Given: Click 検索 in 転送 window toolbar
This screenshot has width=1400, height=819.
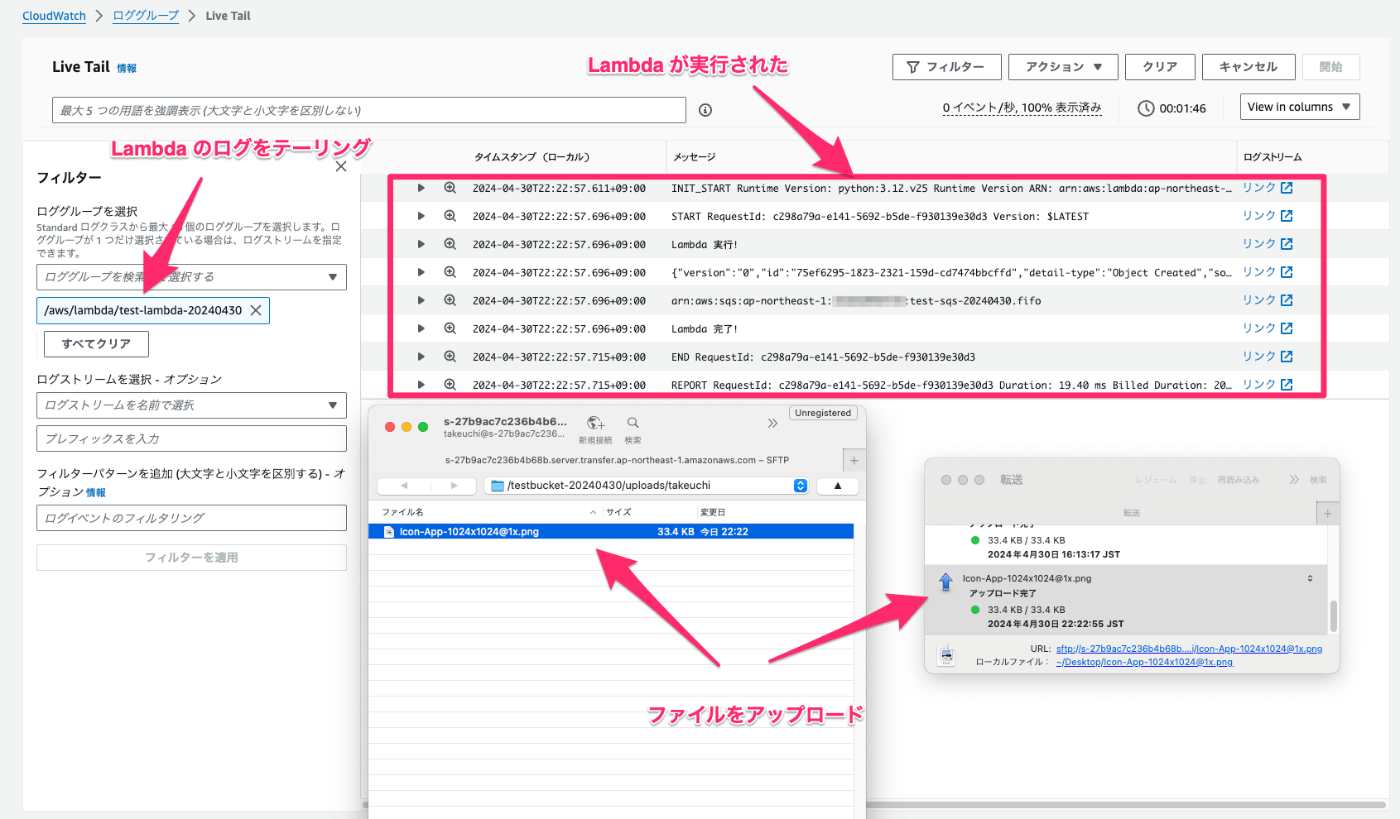Looking at the screenshot, I should coord(1318,480).
